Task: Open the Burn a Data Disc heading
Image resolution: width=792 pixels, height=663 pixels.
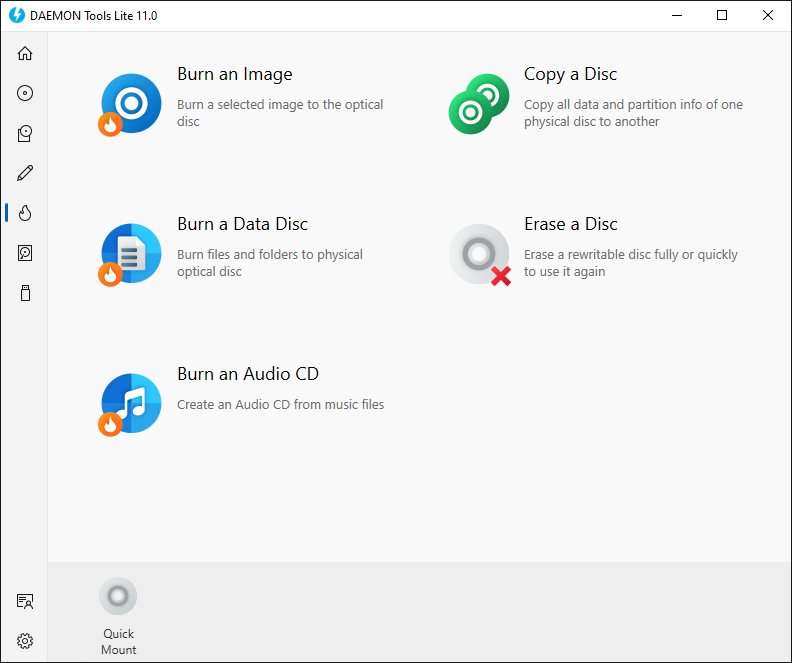Action: click(242, 224)
